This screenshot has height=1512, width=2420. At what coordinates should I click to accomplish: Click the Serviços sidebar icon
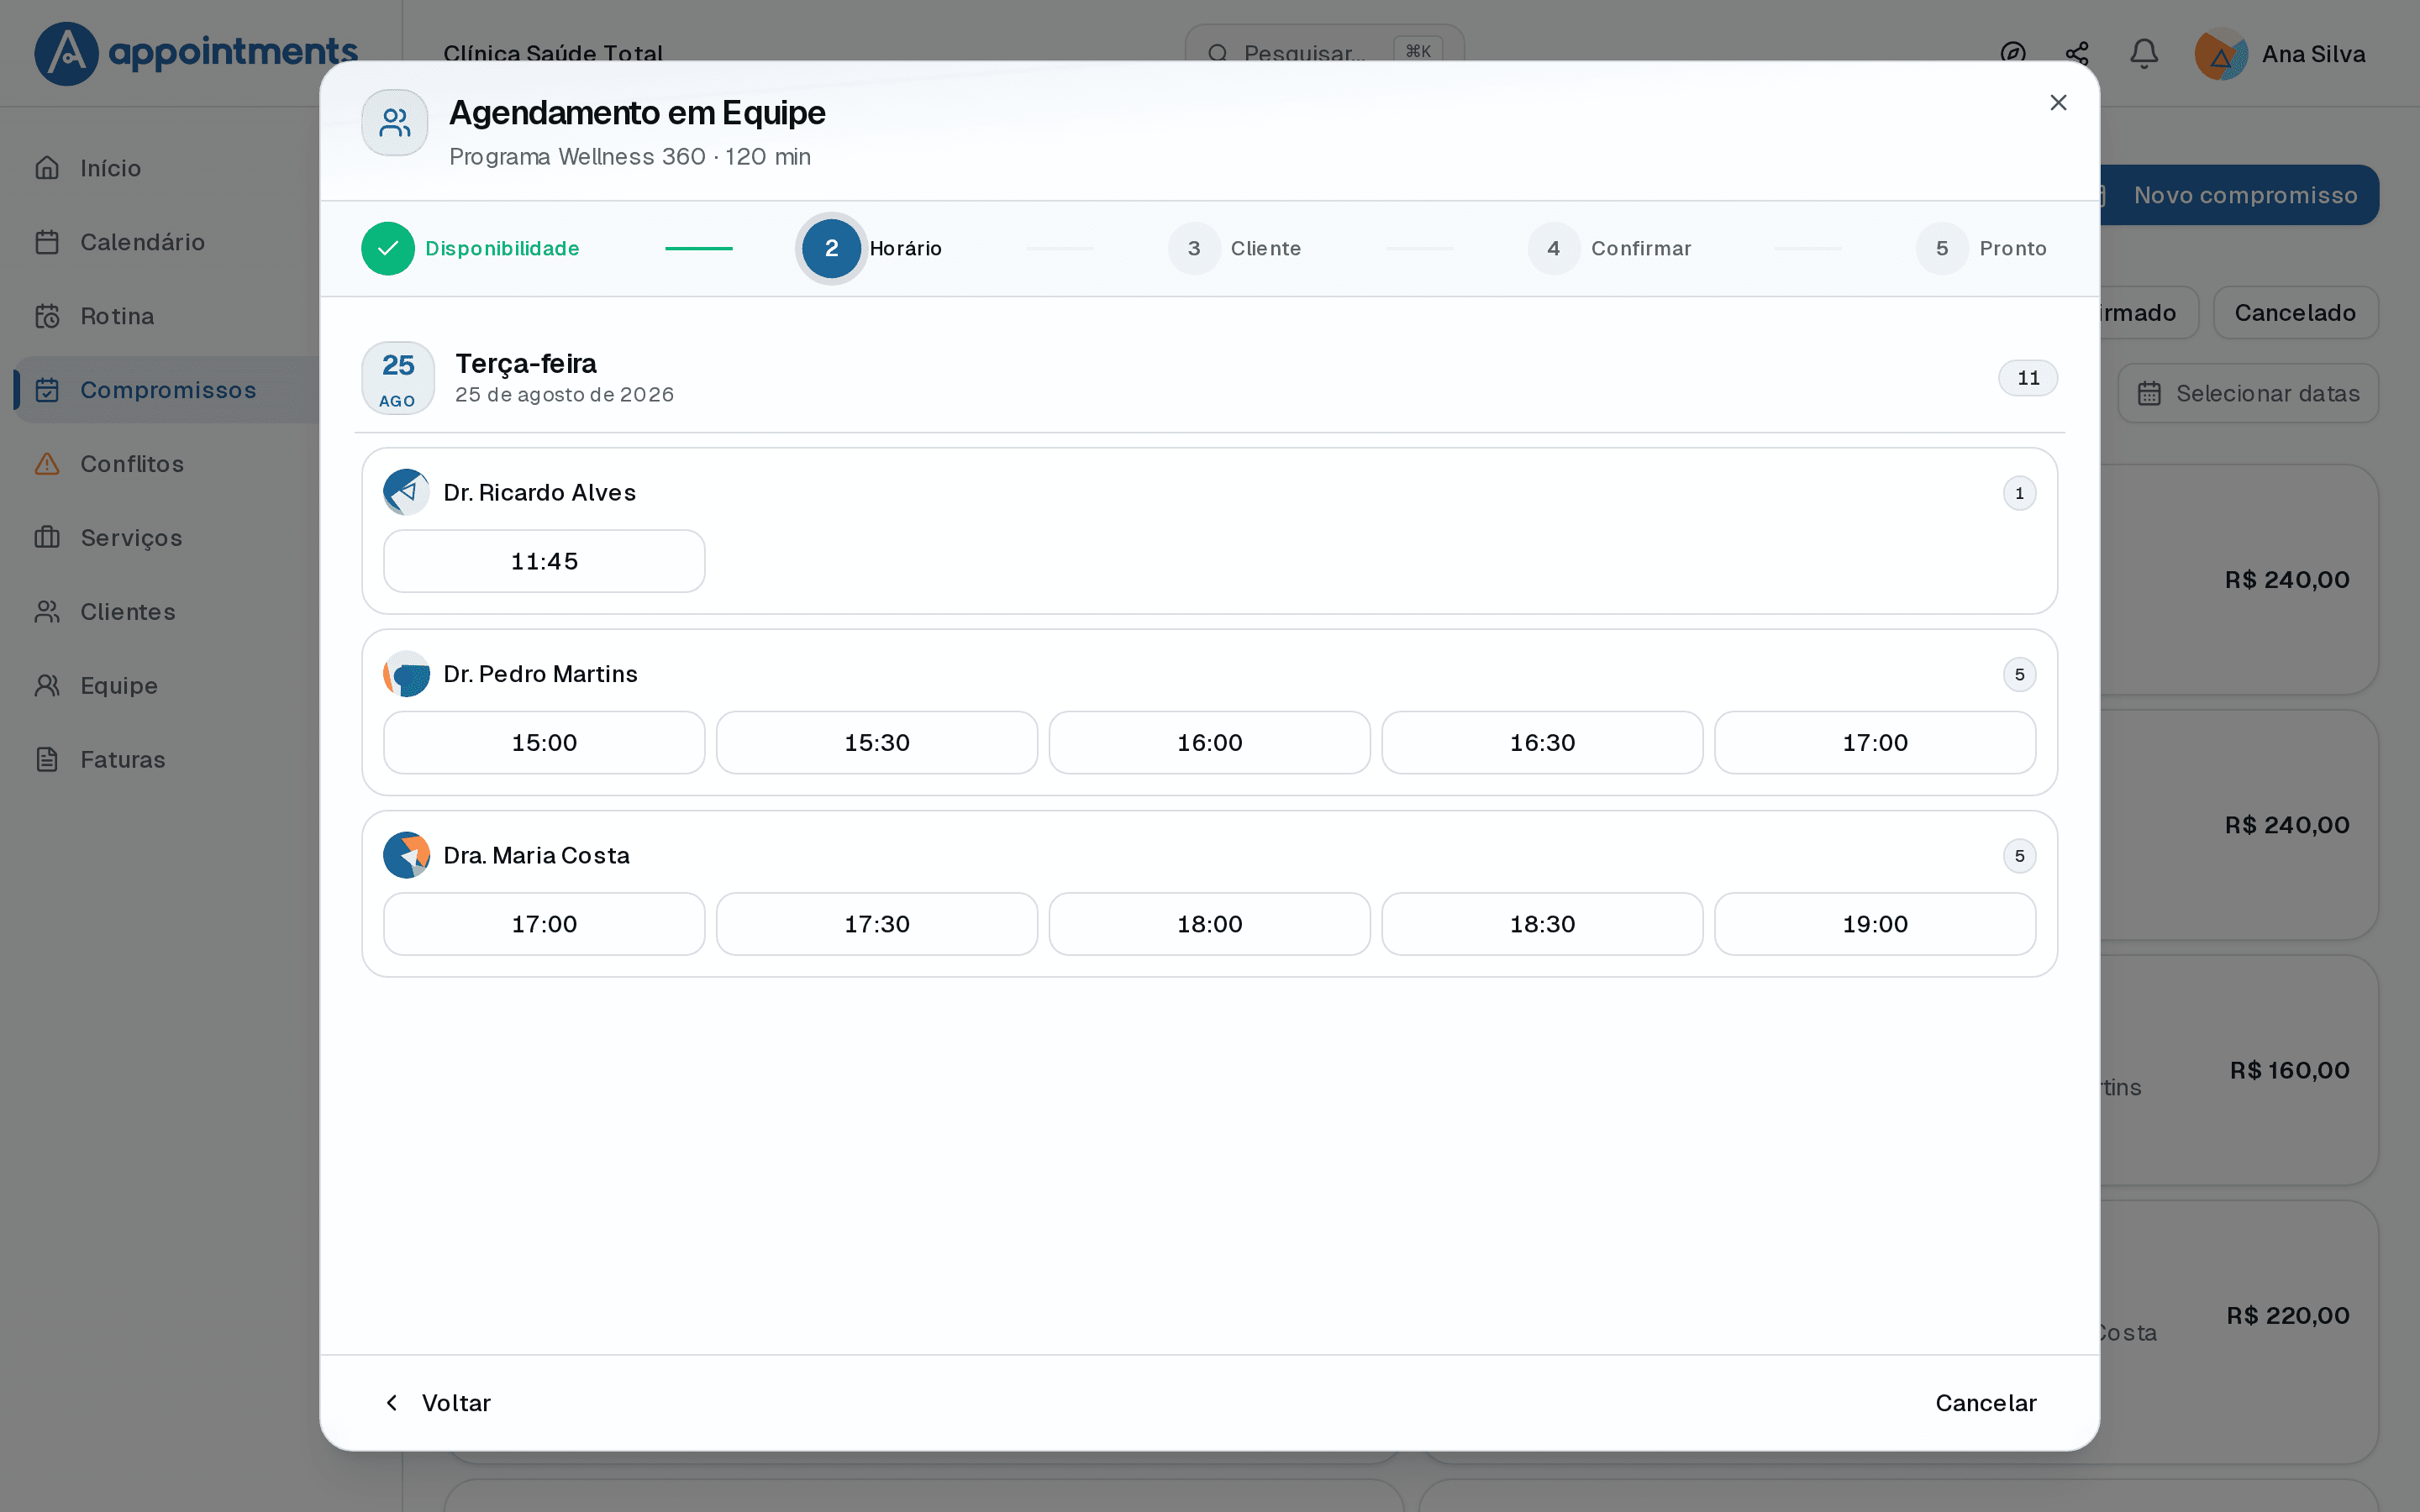47,538
